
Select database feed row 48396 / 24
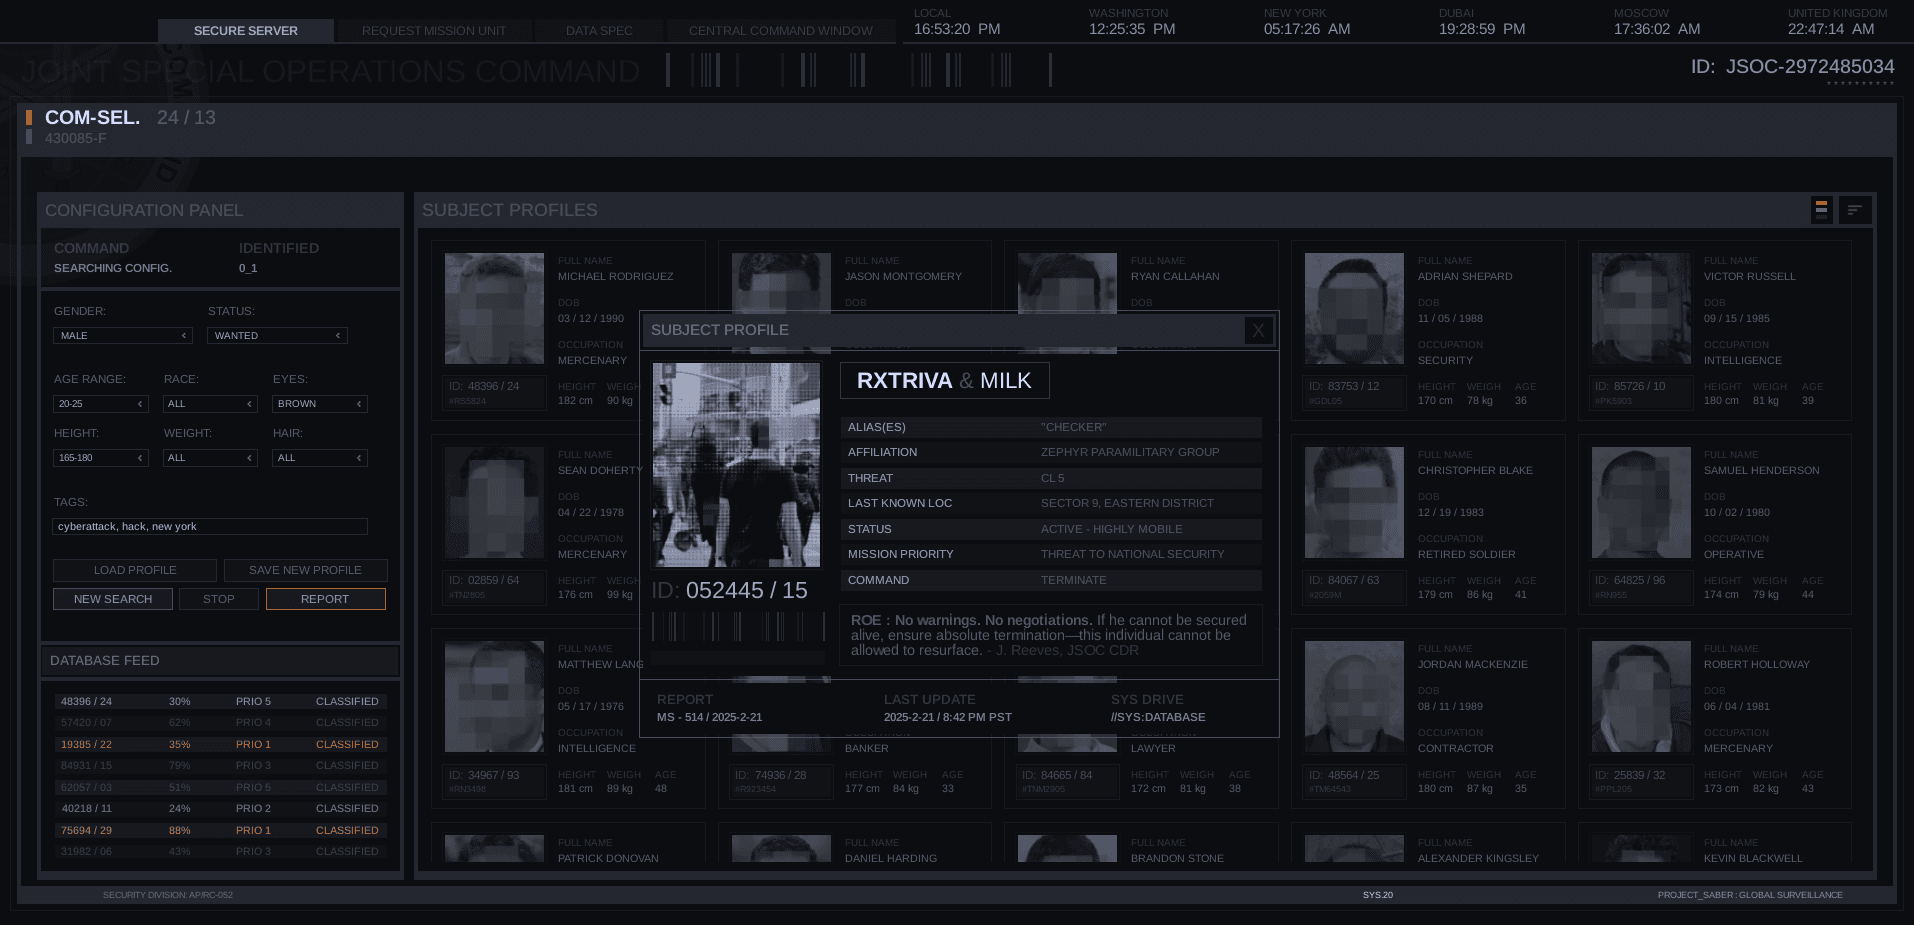pos(220,702)
